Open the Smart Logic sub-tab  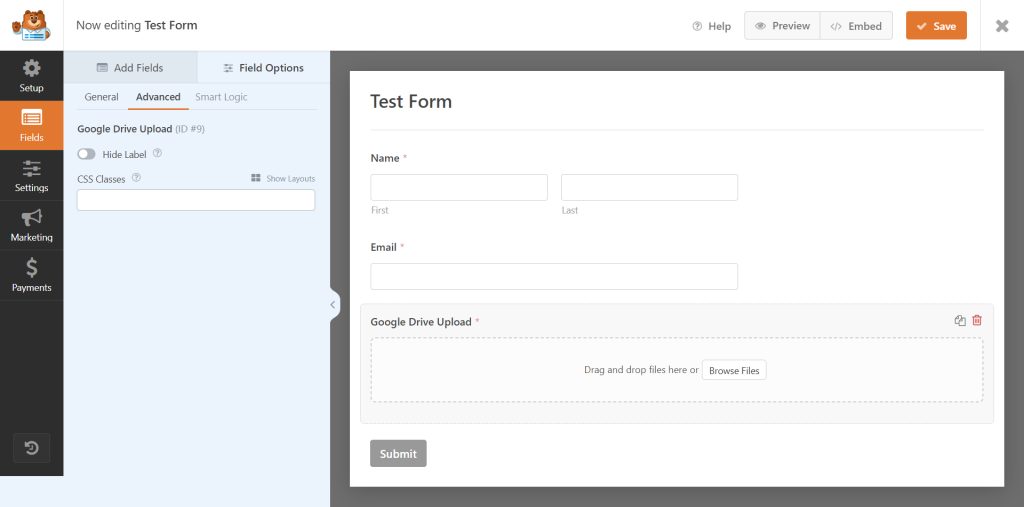[221, 97]
